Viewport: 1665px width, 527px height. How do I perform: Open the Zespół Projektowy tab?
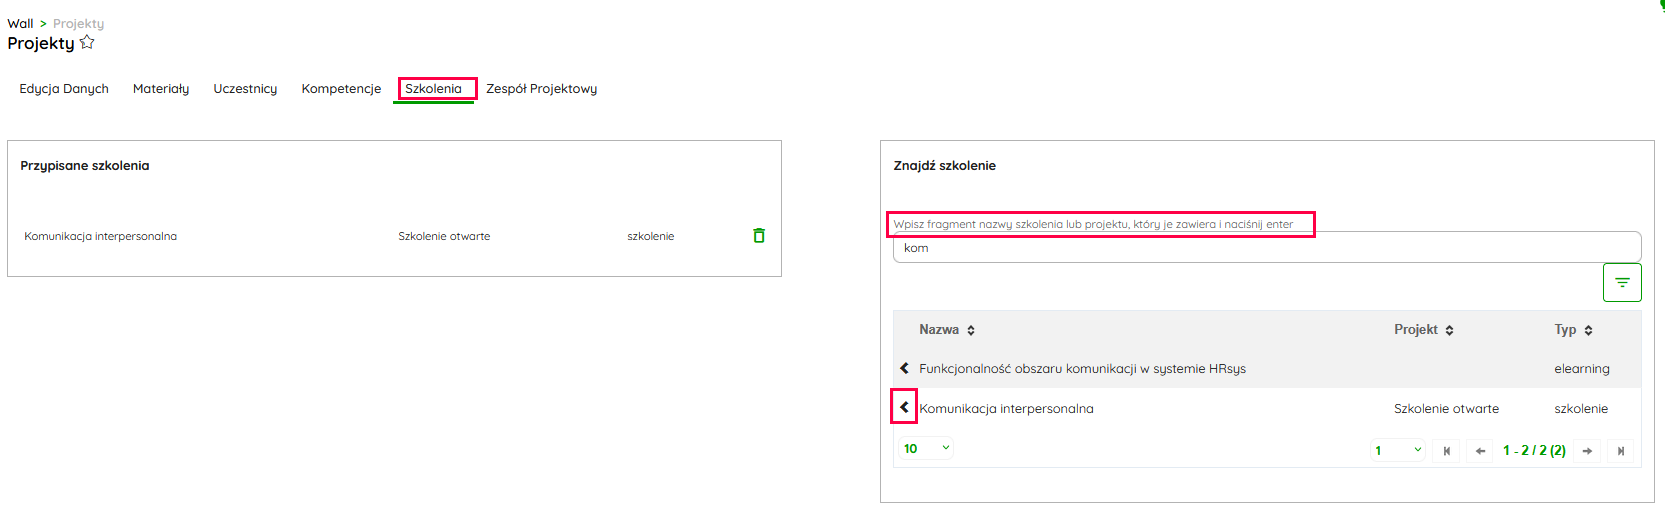click(x=541, y=89)
